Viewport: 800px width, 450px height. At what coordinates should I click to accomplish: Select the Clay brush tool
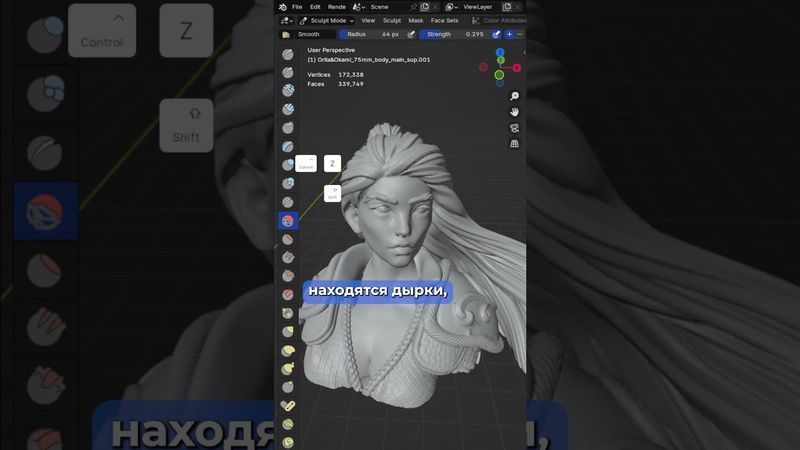pyautogui.click(x=288, y=91)
